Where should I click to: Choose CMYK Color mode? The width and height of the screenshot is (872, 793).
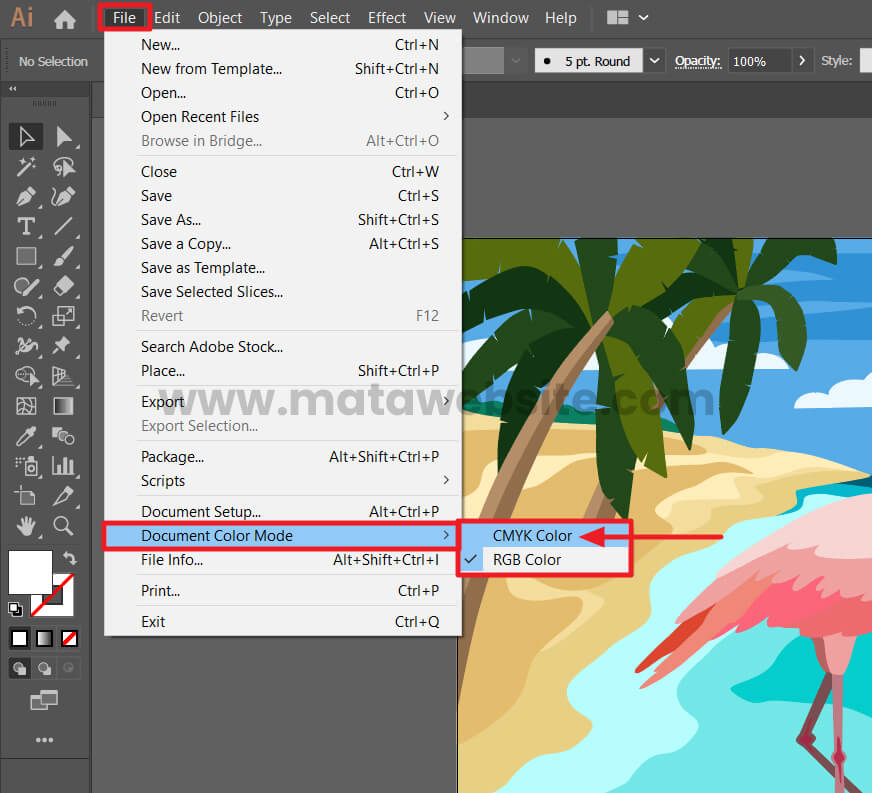[532, 536]
